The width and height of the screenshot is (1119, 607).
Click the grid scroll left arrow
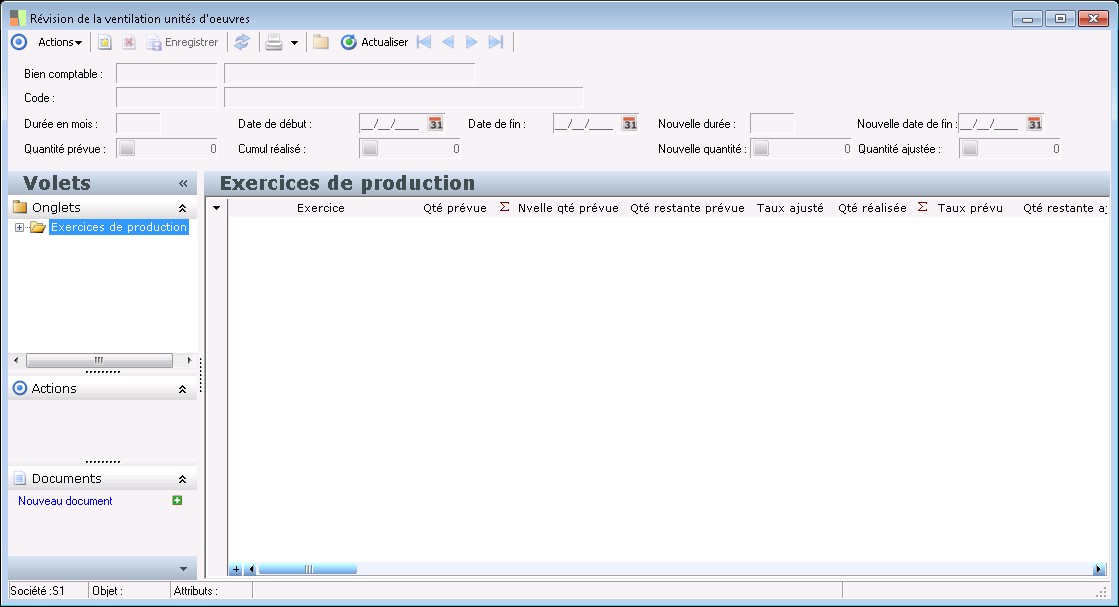click(250, 569)
